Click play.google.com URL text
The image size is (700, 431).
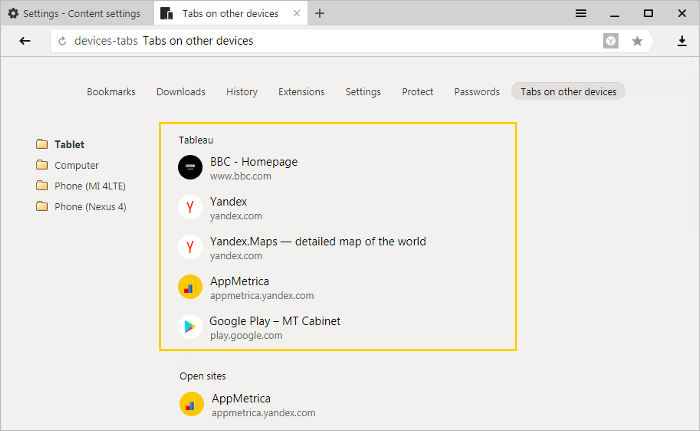[x=246, y=335]
